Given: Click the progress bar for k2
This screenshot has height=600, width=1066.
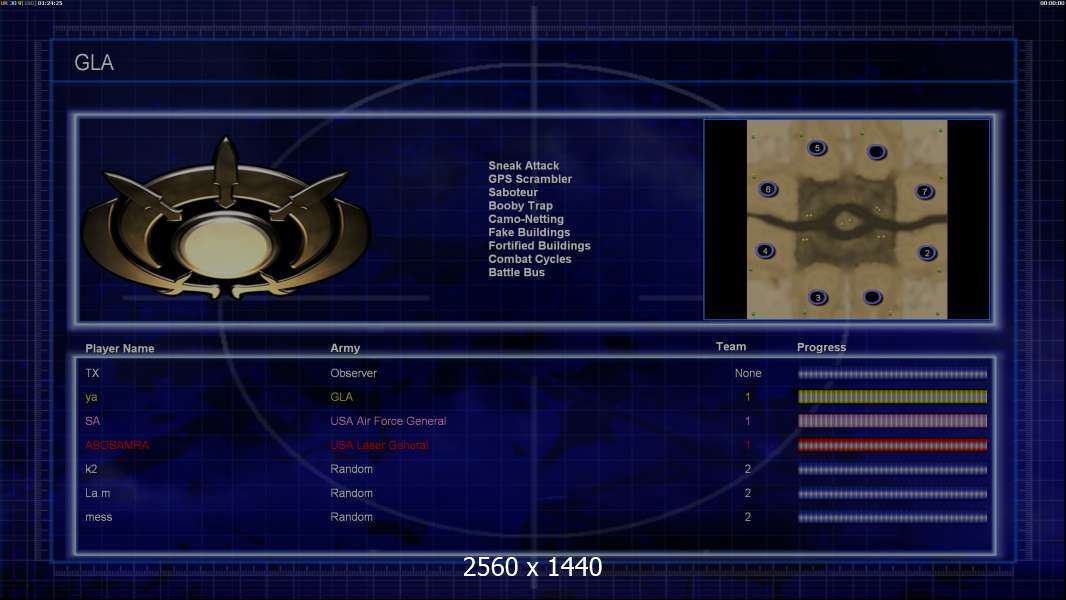Looking at the screenshot, I should 892,470.
